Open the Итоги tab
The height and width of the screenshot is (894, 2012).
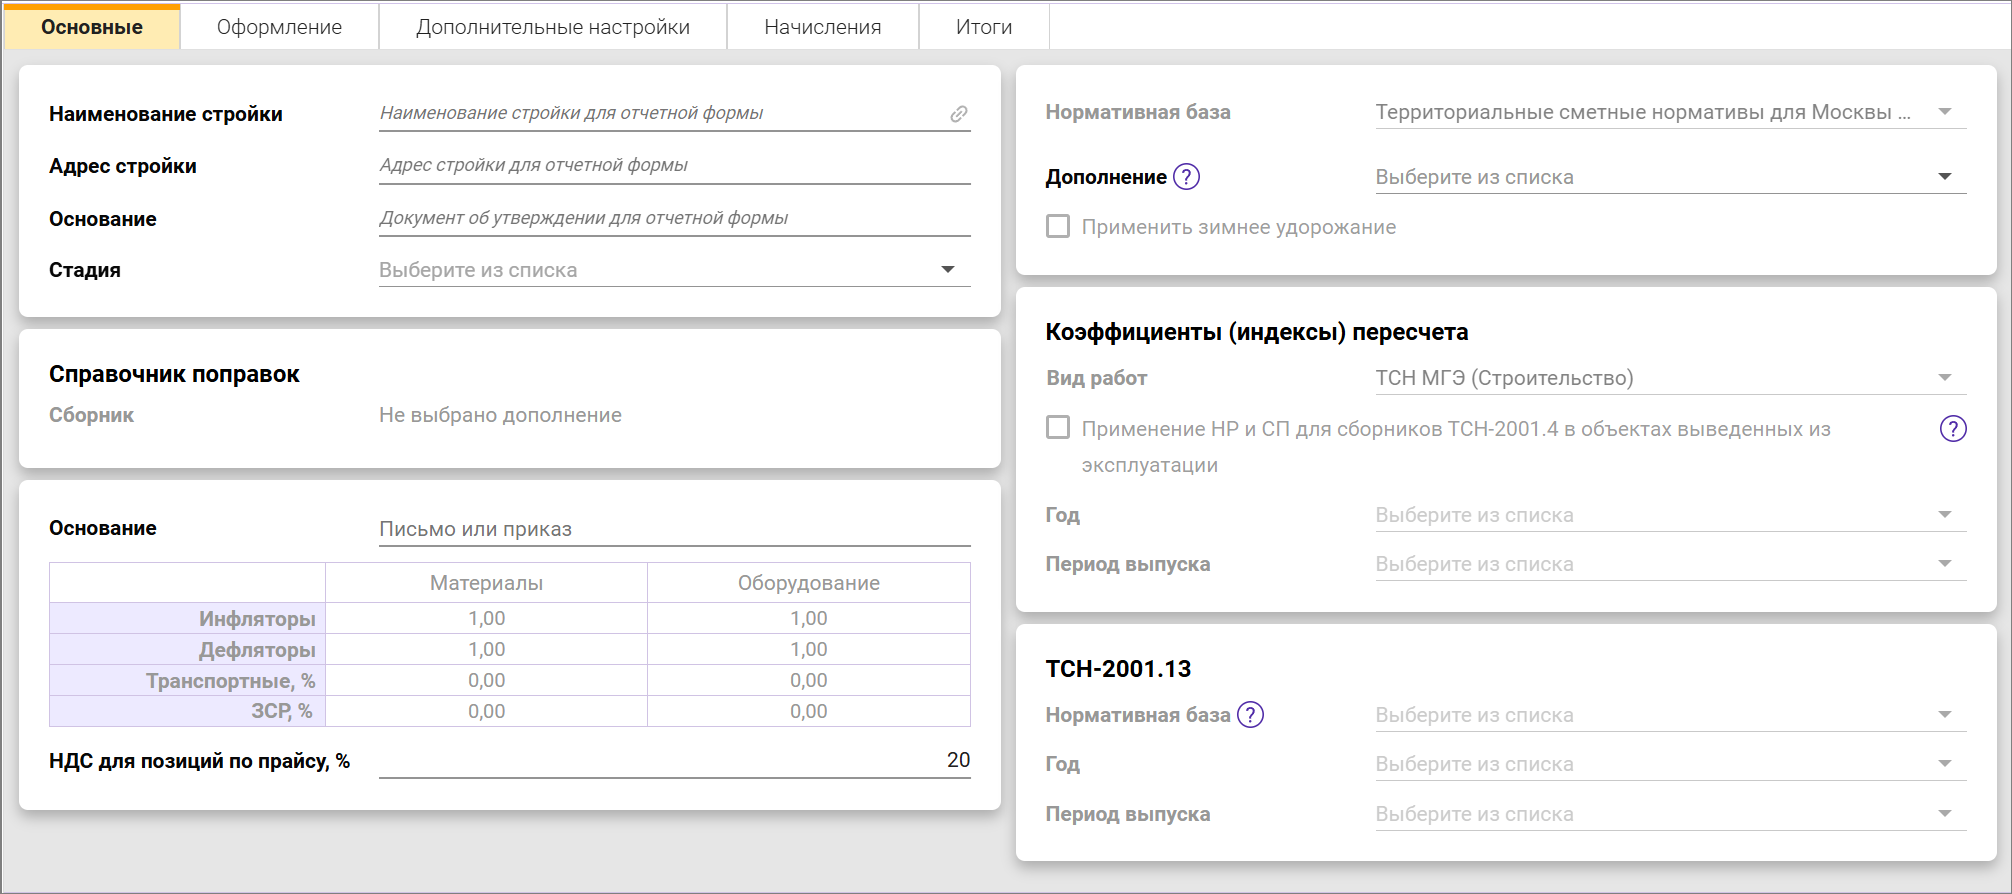[x=983, y=27]
